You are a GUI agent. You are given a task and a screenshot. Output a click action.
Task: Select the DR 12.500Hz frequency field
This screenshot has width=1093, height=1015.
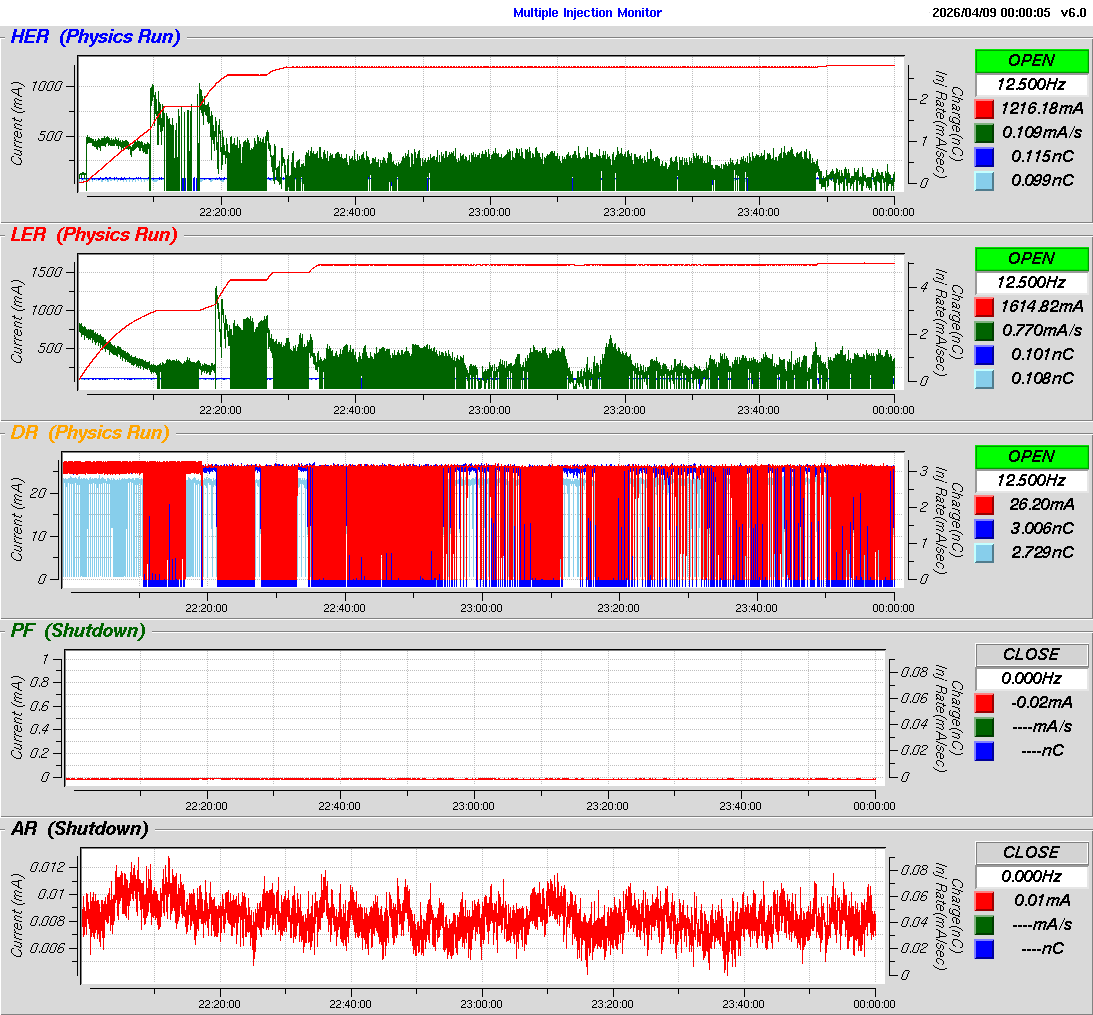(x=1031, y=480)
